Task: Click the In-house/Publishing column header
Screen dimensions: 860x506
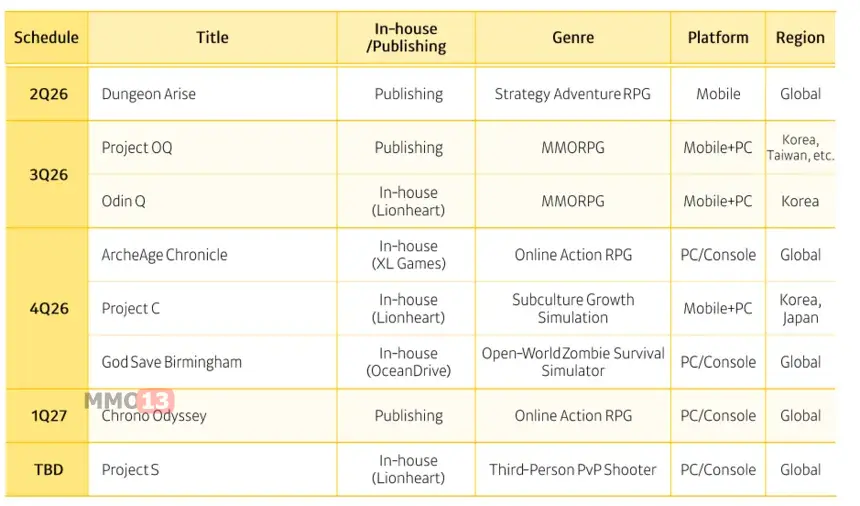Action: click(408, 38)
